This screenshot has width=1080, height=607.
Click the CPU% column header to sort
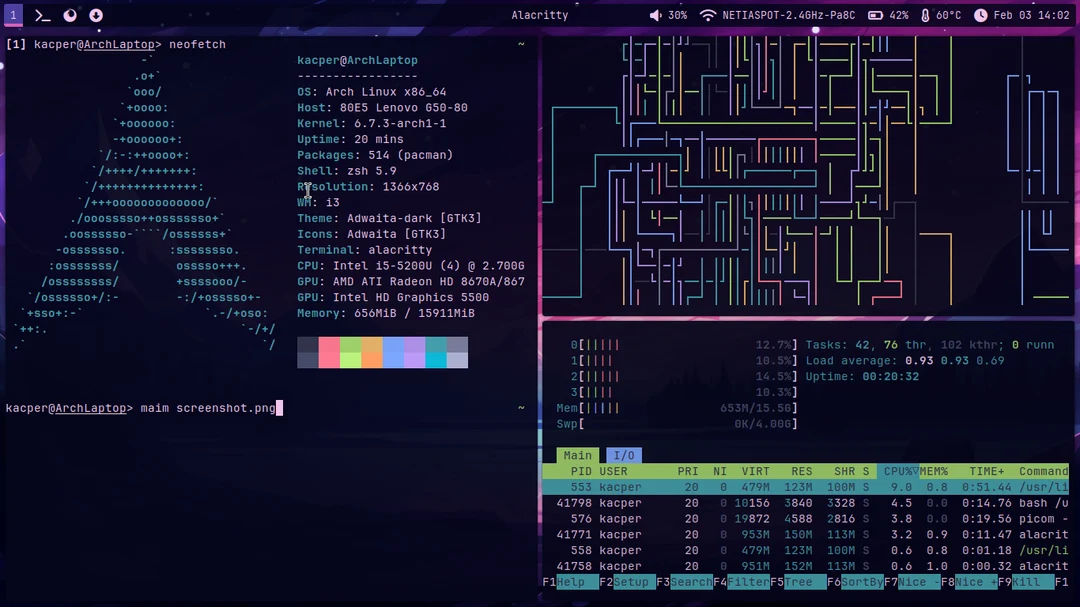tap(897, 471)
